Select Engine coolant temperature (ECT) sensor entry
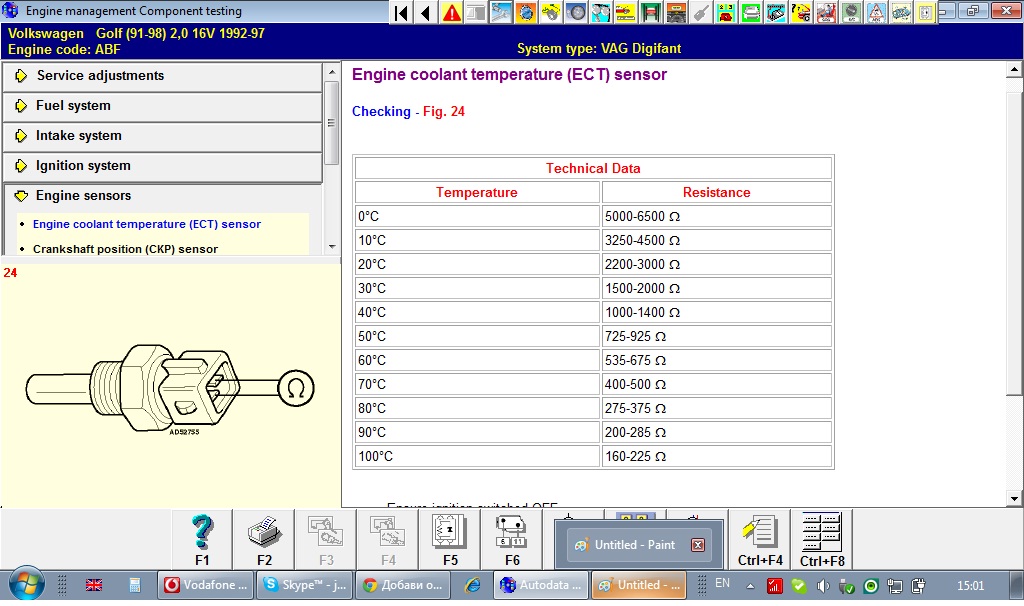 (x=146, y=225)
